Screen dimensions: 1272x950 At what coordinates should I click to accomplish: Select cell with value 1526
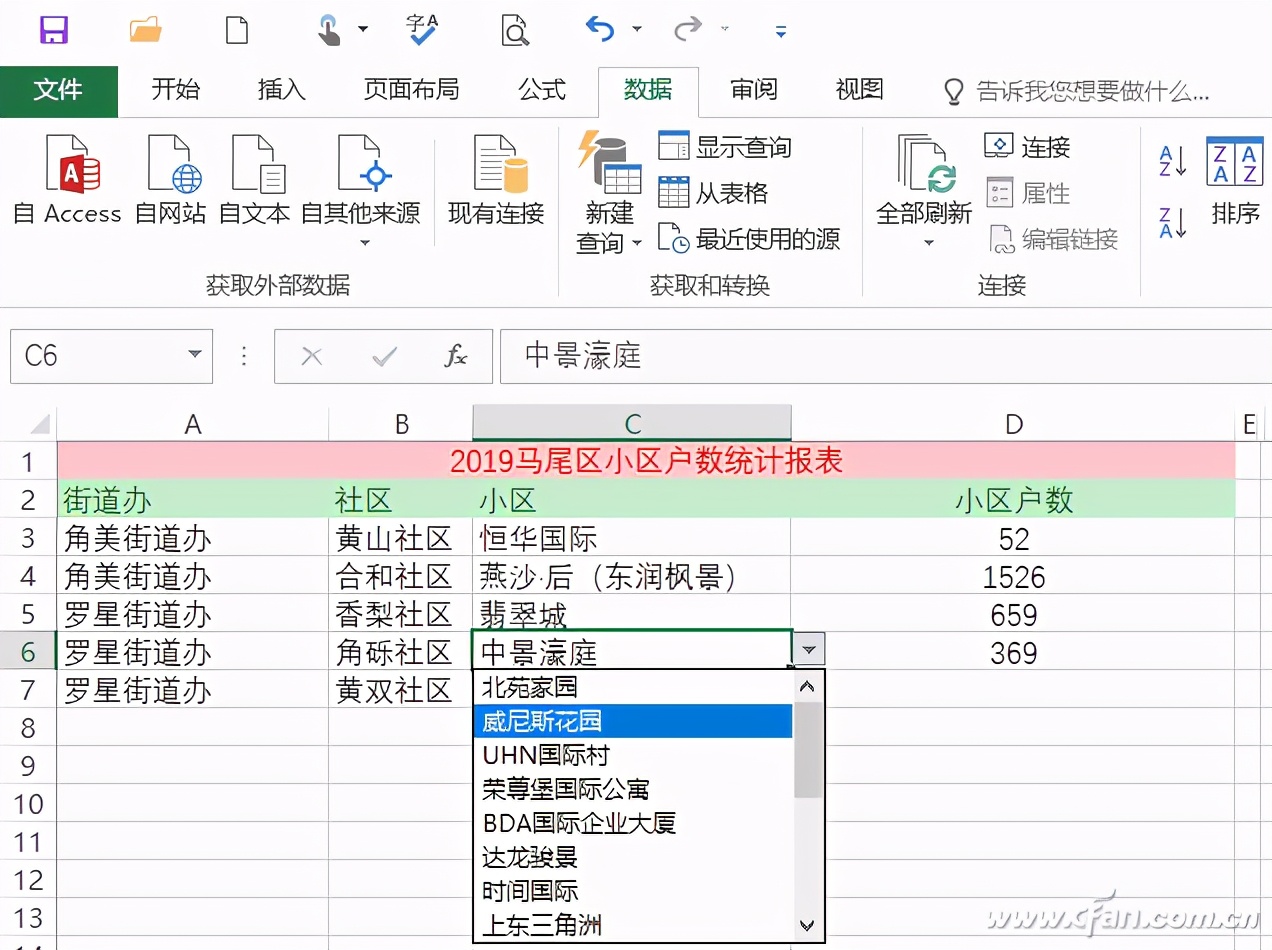pos(1013,576)
